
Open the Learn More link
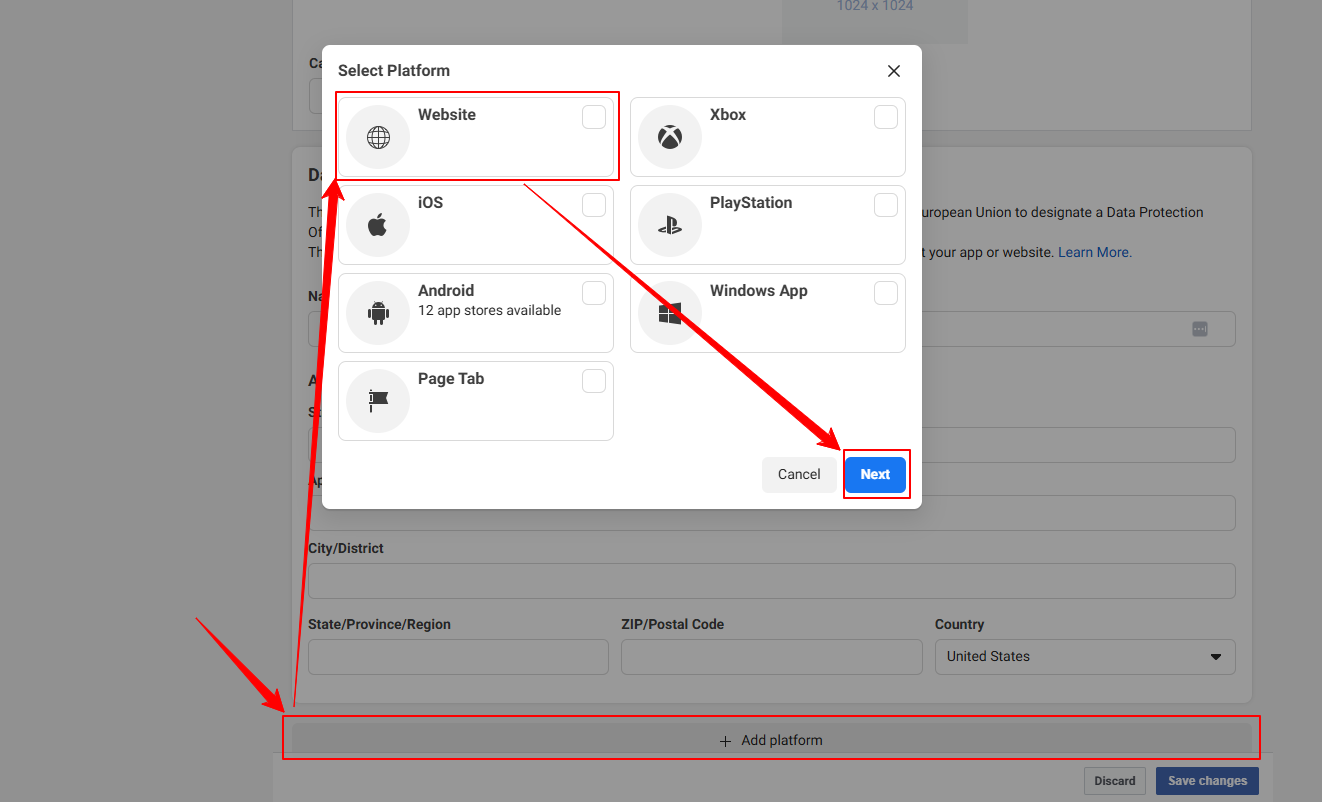pyautogui.click(x=1095, y=252)
